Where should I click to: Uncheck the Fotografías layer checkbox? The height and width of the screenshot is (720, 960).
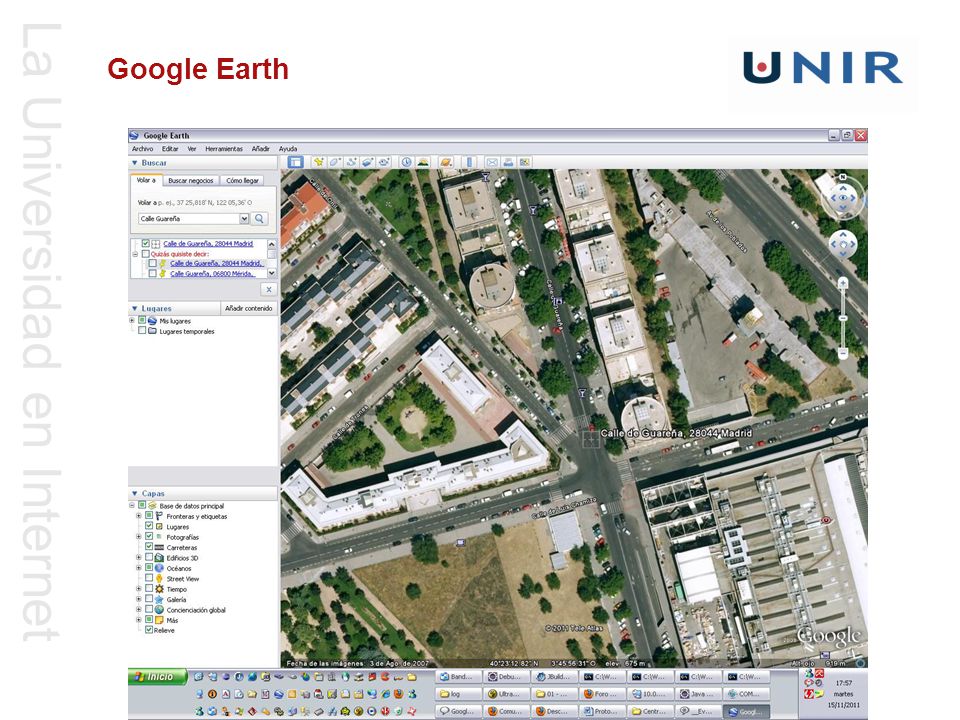pos(149,536)
